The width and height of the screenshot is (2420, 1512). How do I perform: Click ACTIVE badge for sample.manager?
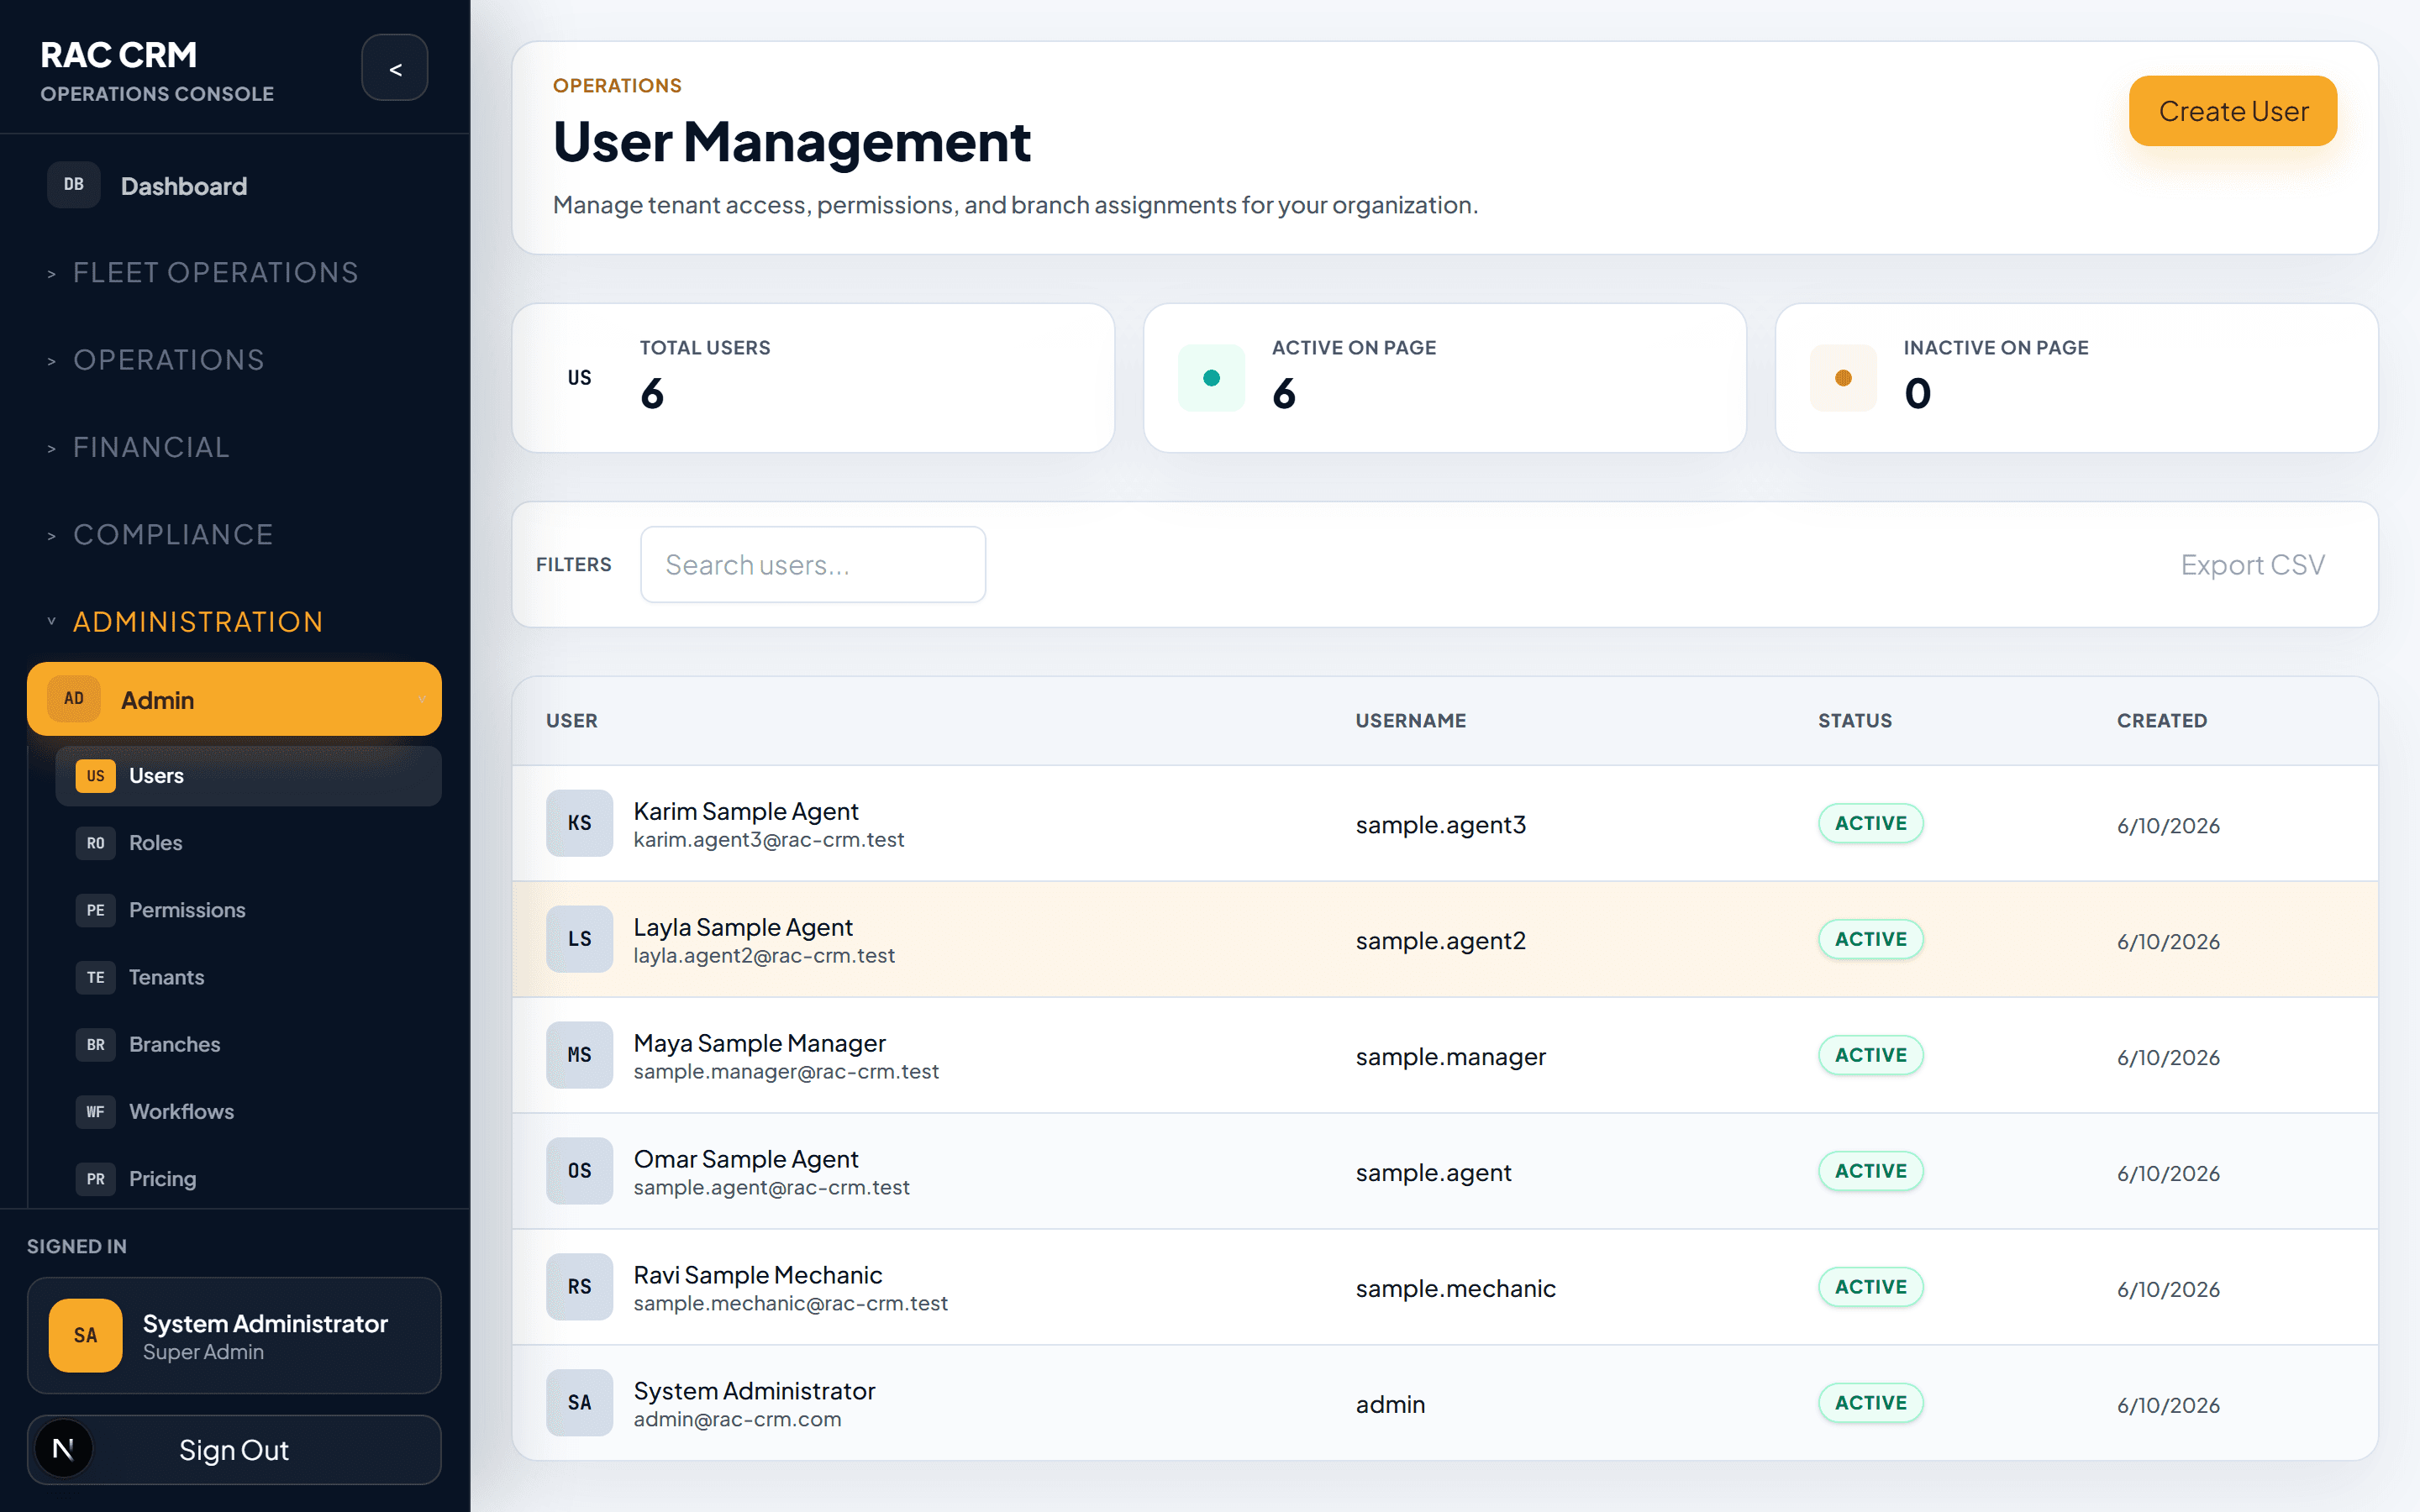(x=1871, y=1055)
